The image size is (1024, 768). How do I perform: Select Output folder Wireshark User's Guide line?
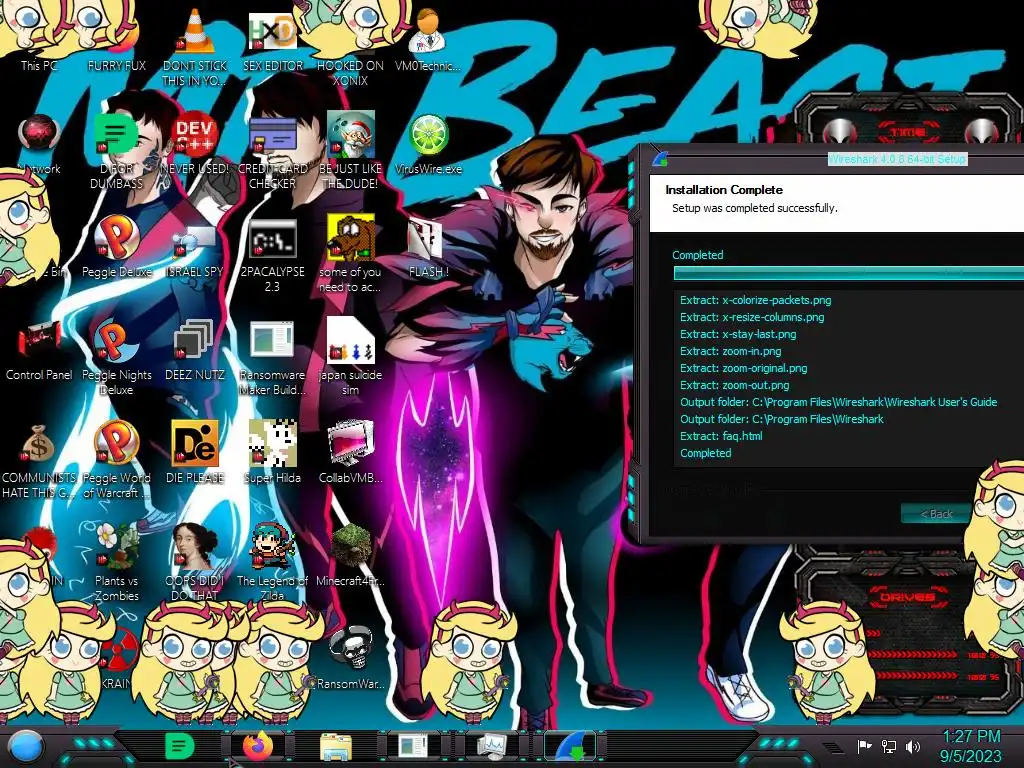[x=839, y=402]
